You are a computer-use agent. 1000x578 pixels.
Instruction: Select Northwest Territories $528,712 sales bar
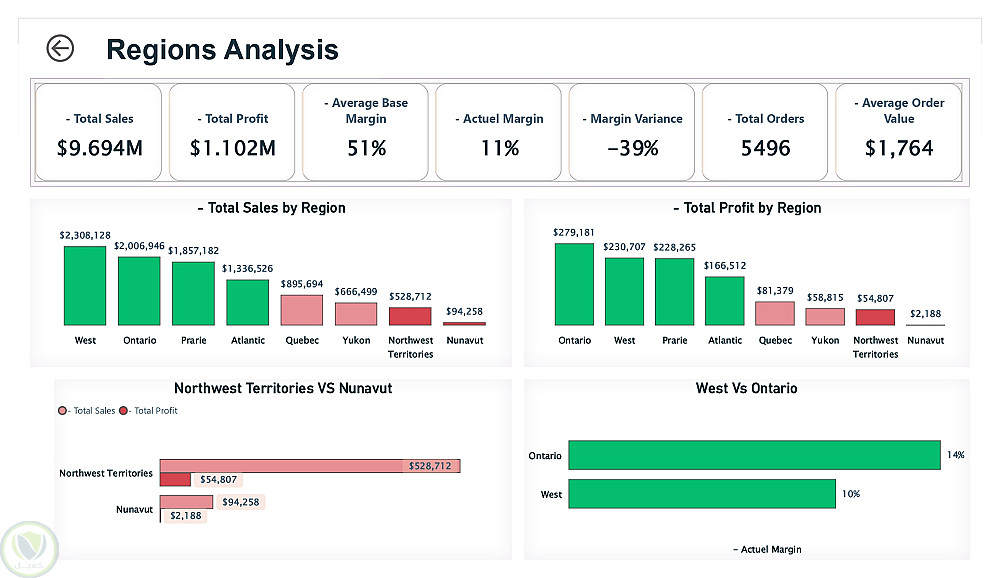point(310,466)
